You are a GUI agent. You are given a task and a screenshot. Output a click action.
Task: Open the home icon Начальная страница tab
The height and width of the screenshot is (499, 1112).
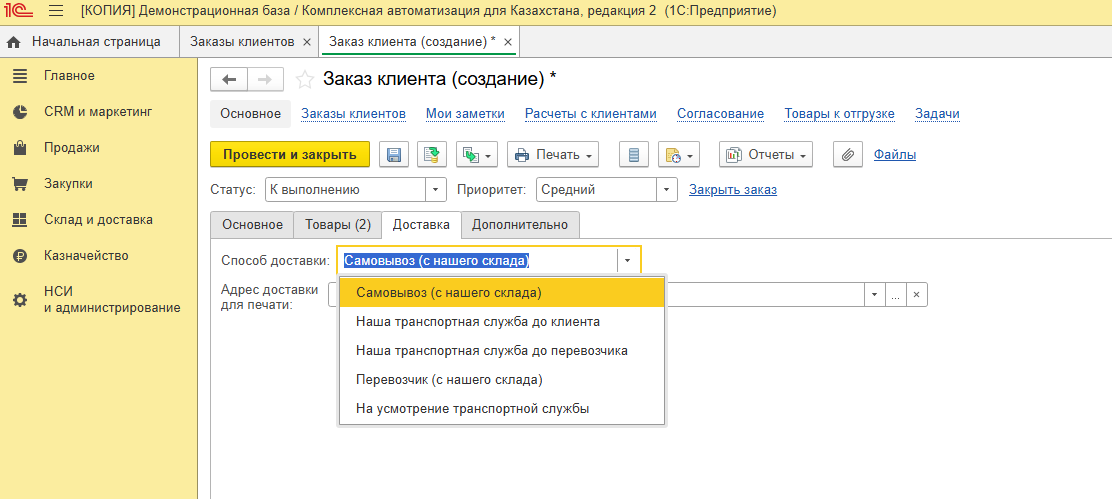point(85,42)
